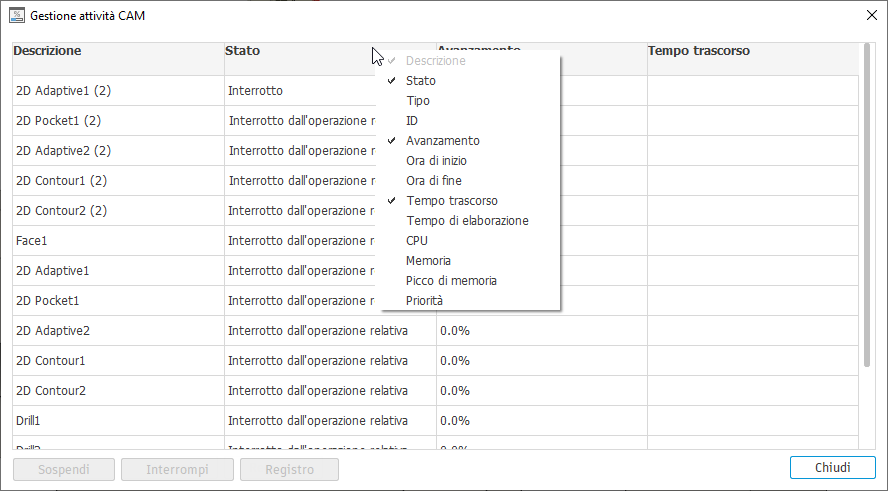Close the Gestione attività CAM window

point(868,16)
